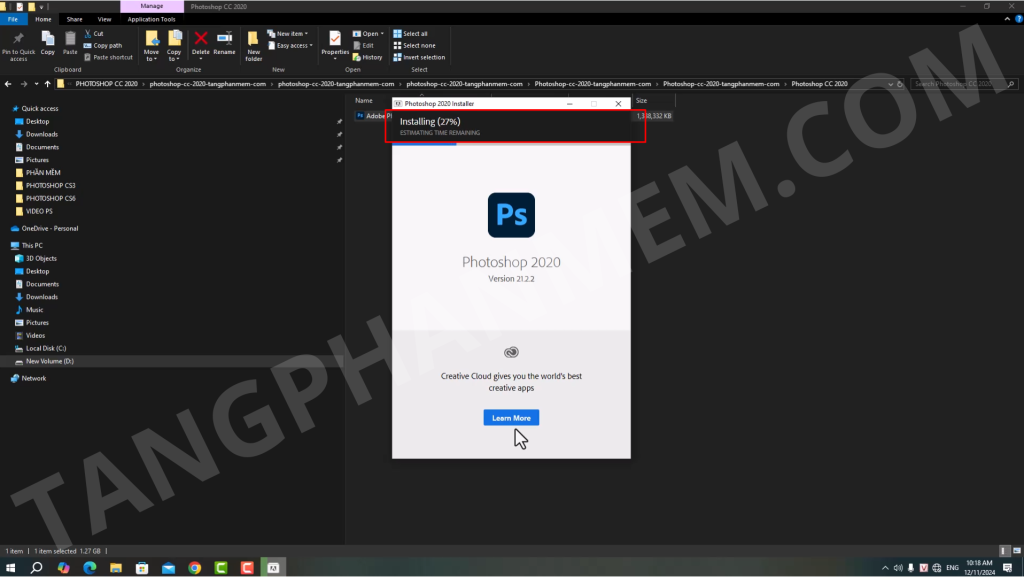Click Select all in ribbon
This screenshot has height=577, width=1024.
pyautogui.click(x=414, y=33)
